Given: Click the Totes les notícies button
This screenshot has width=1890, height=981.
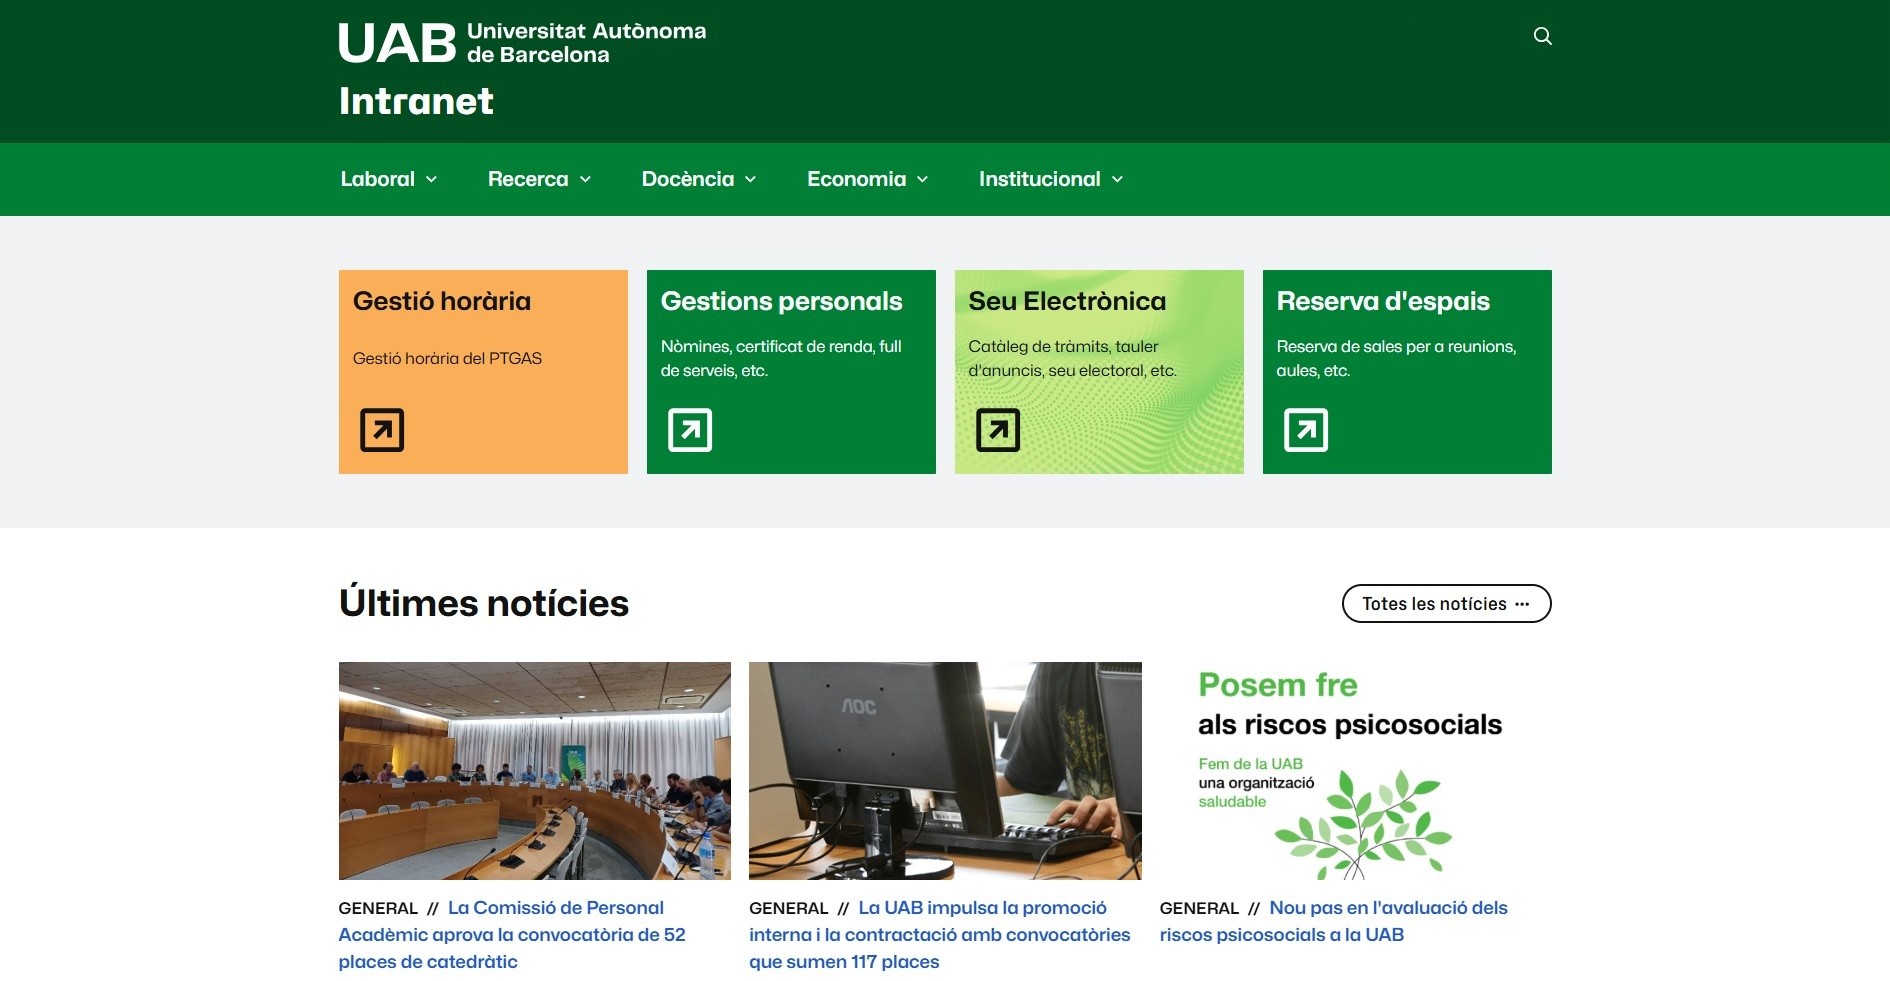Looking at the screenshot, I should point(1446,603).
